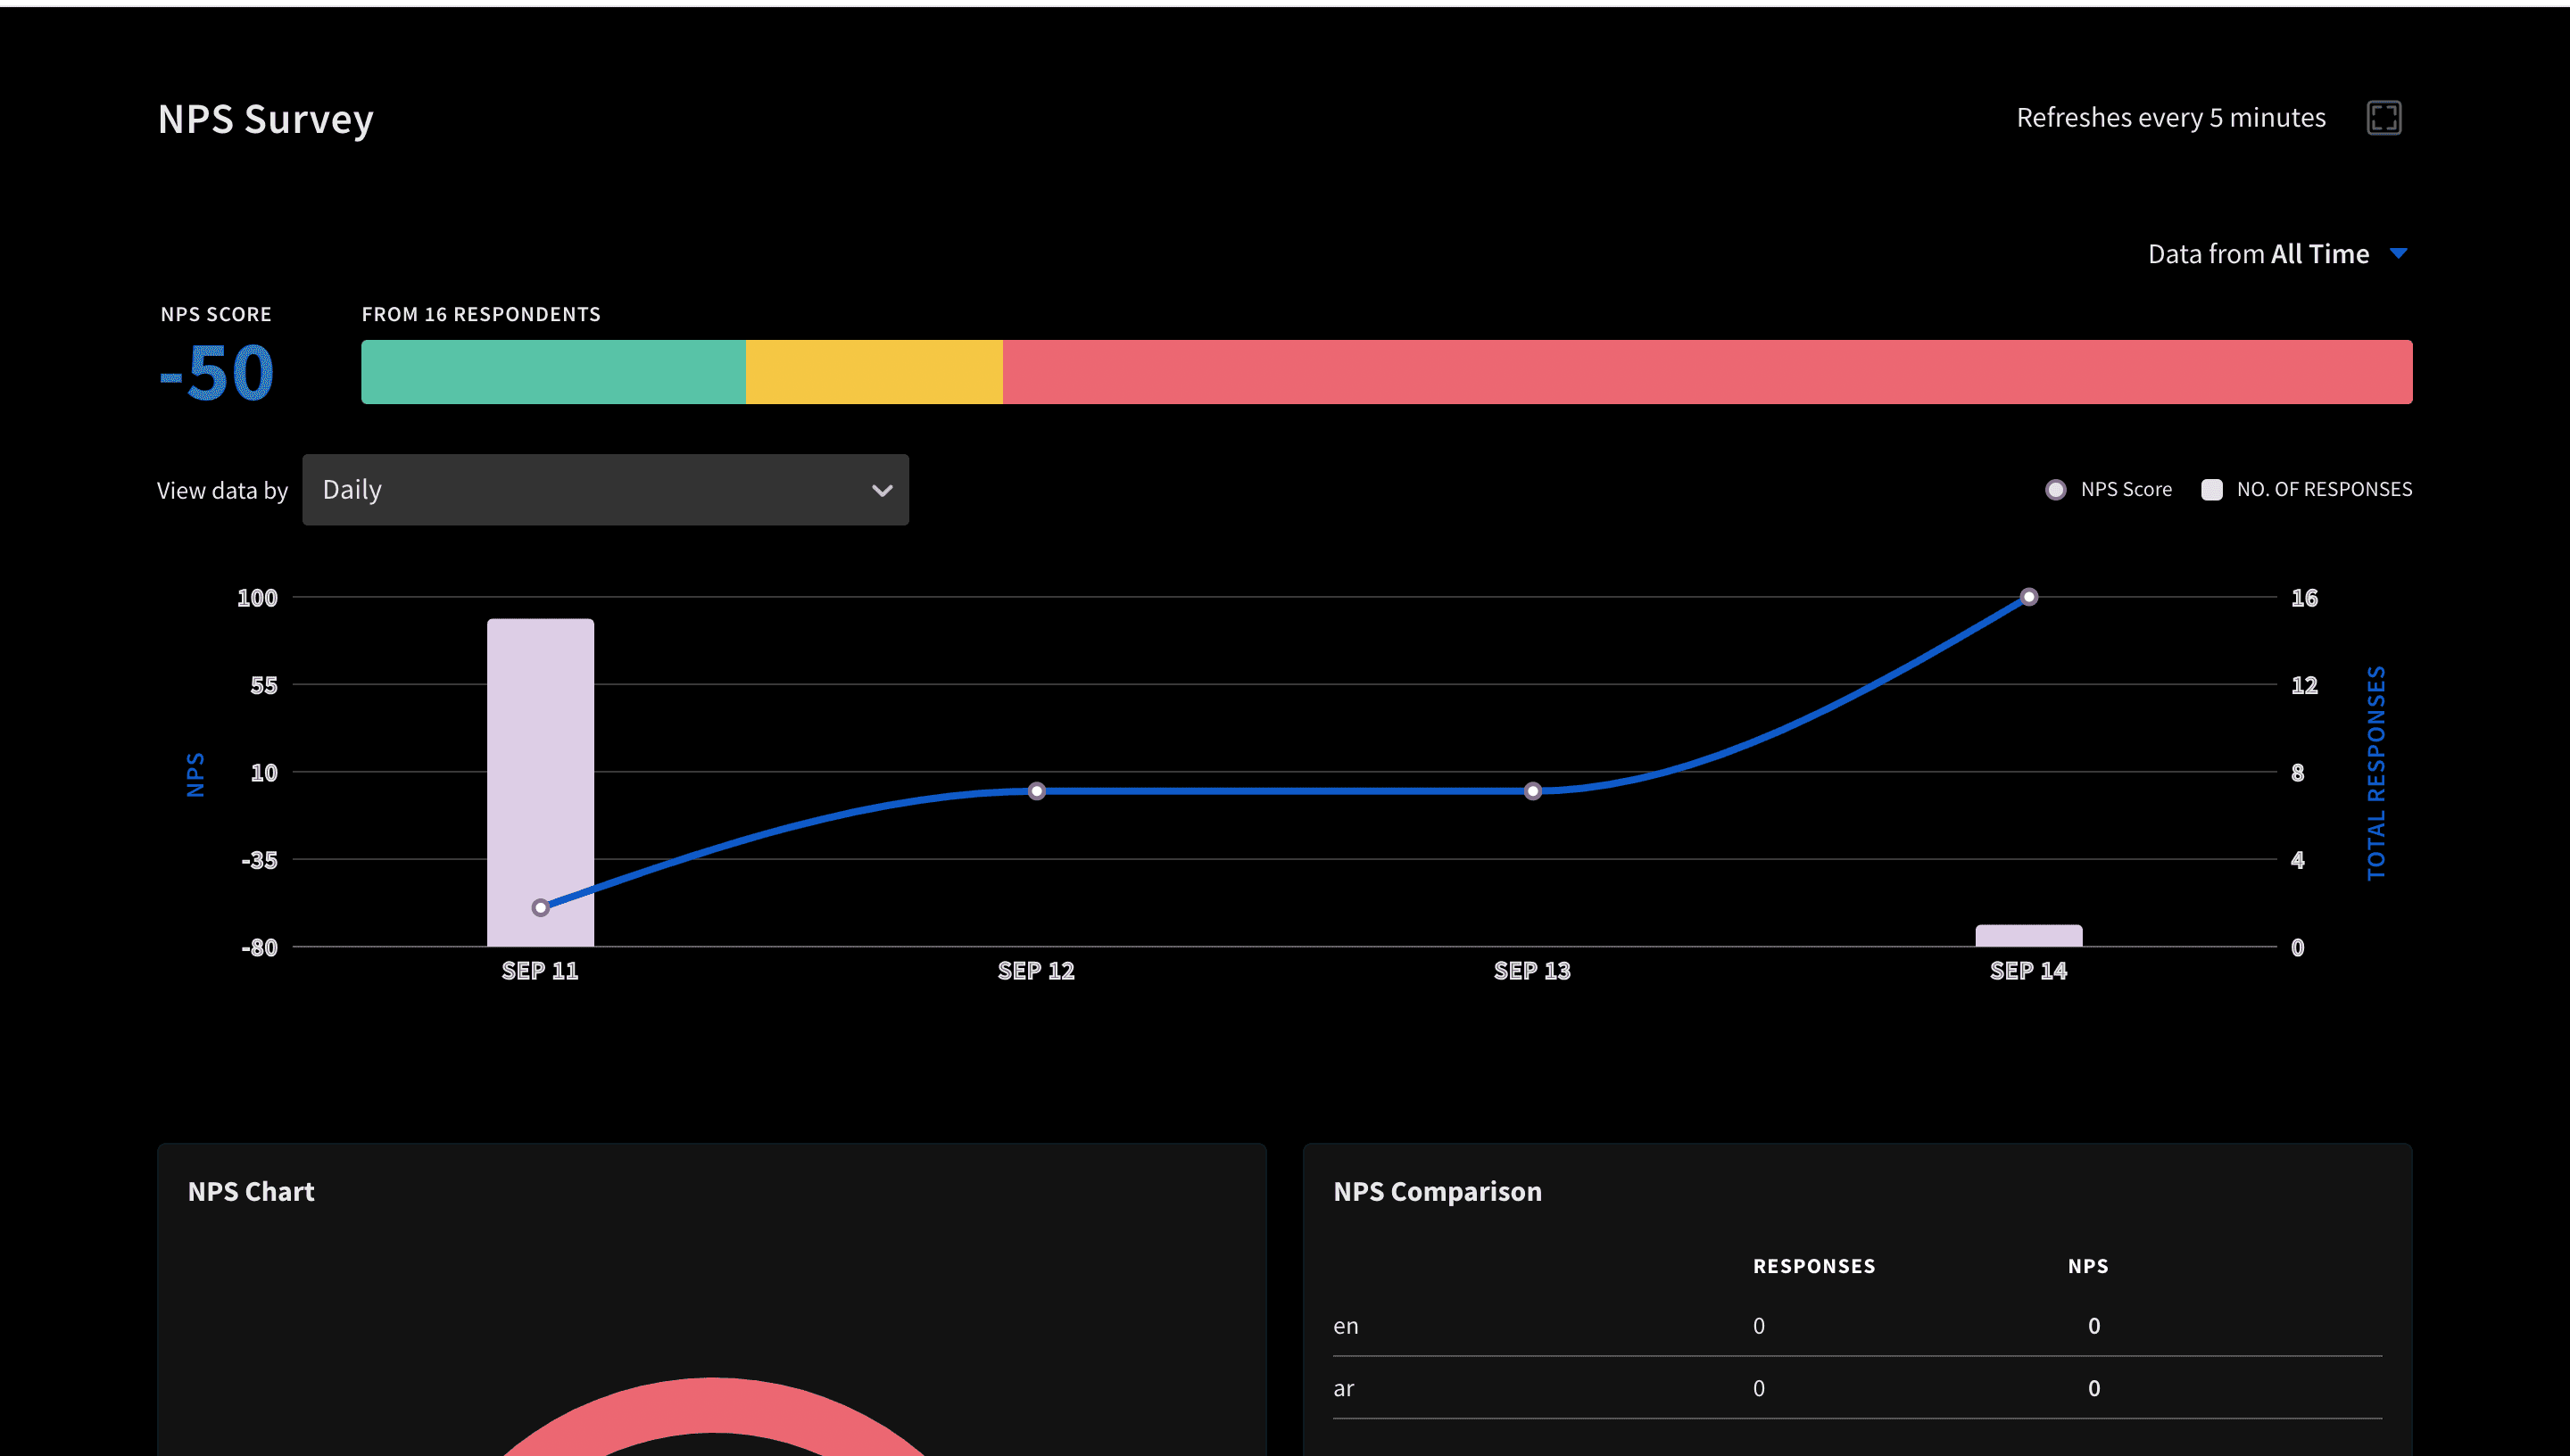Click the green promoters bar segment

553,372
